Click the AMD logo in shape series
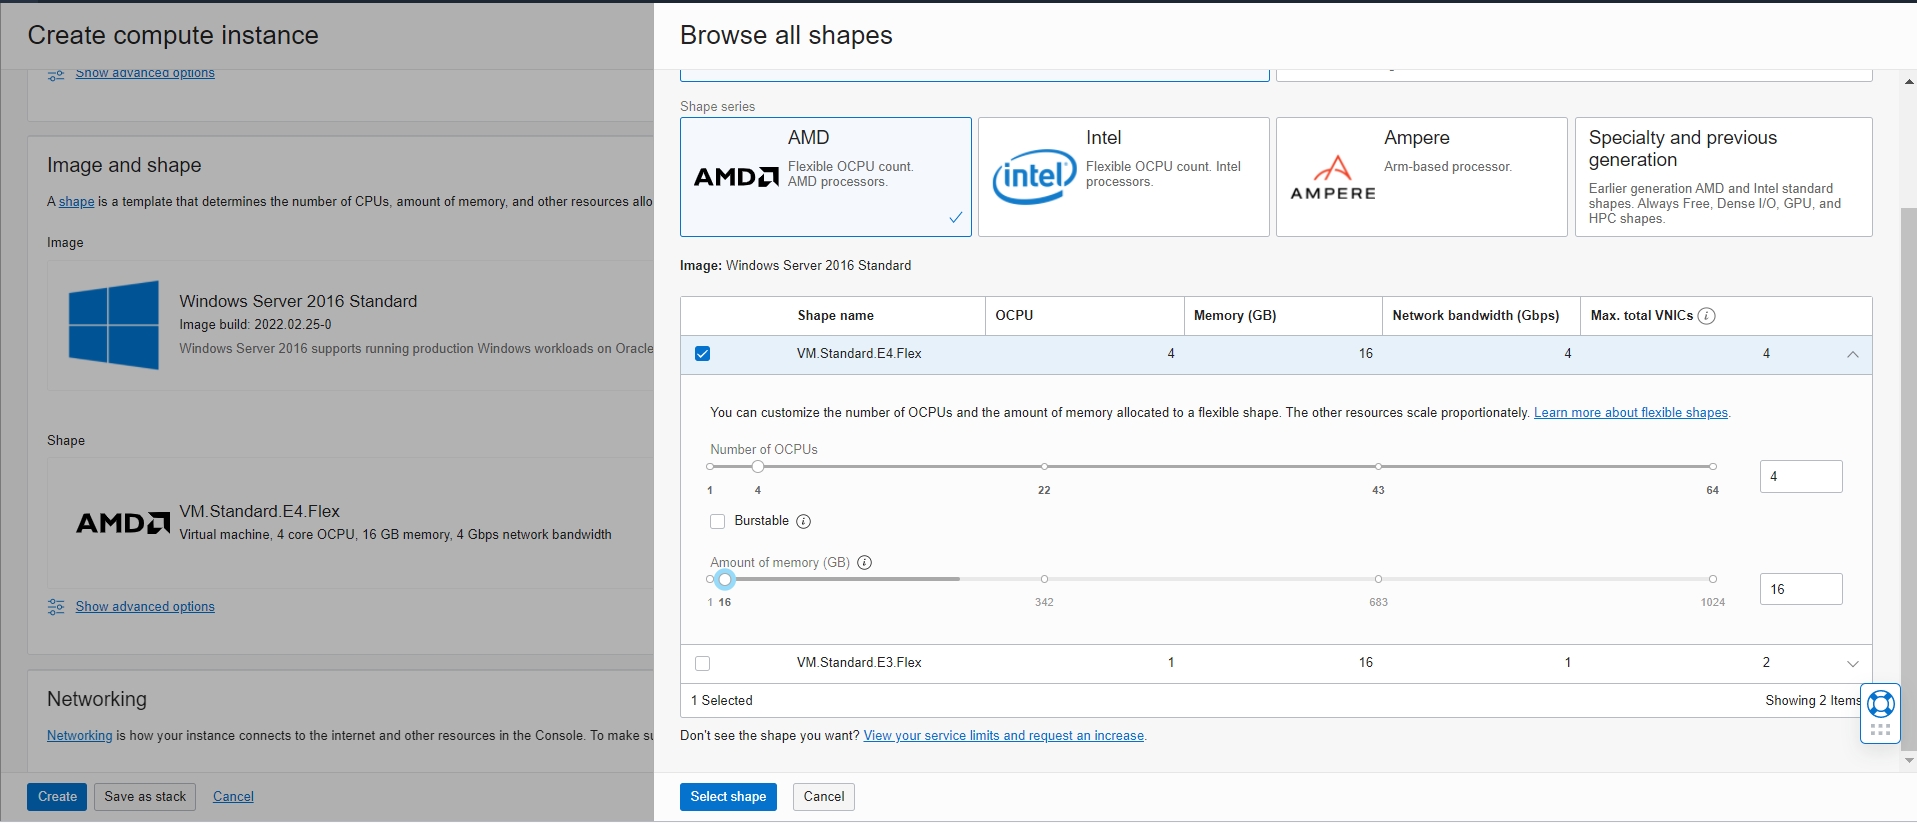Viewport: 1917px width, 823px height. click(736, 177)
